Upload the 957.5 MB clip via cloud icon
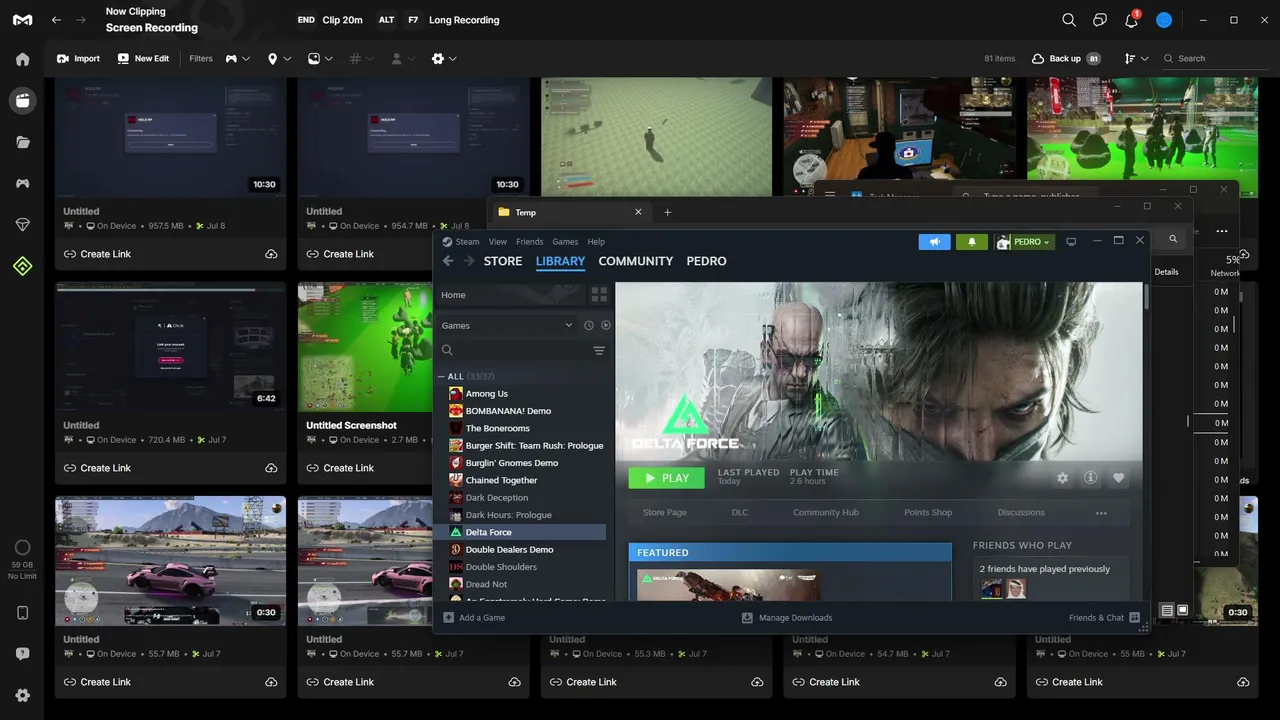 tap(271, 254)
